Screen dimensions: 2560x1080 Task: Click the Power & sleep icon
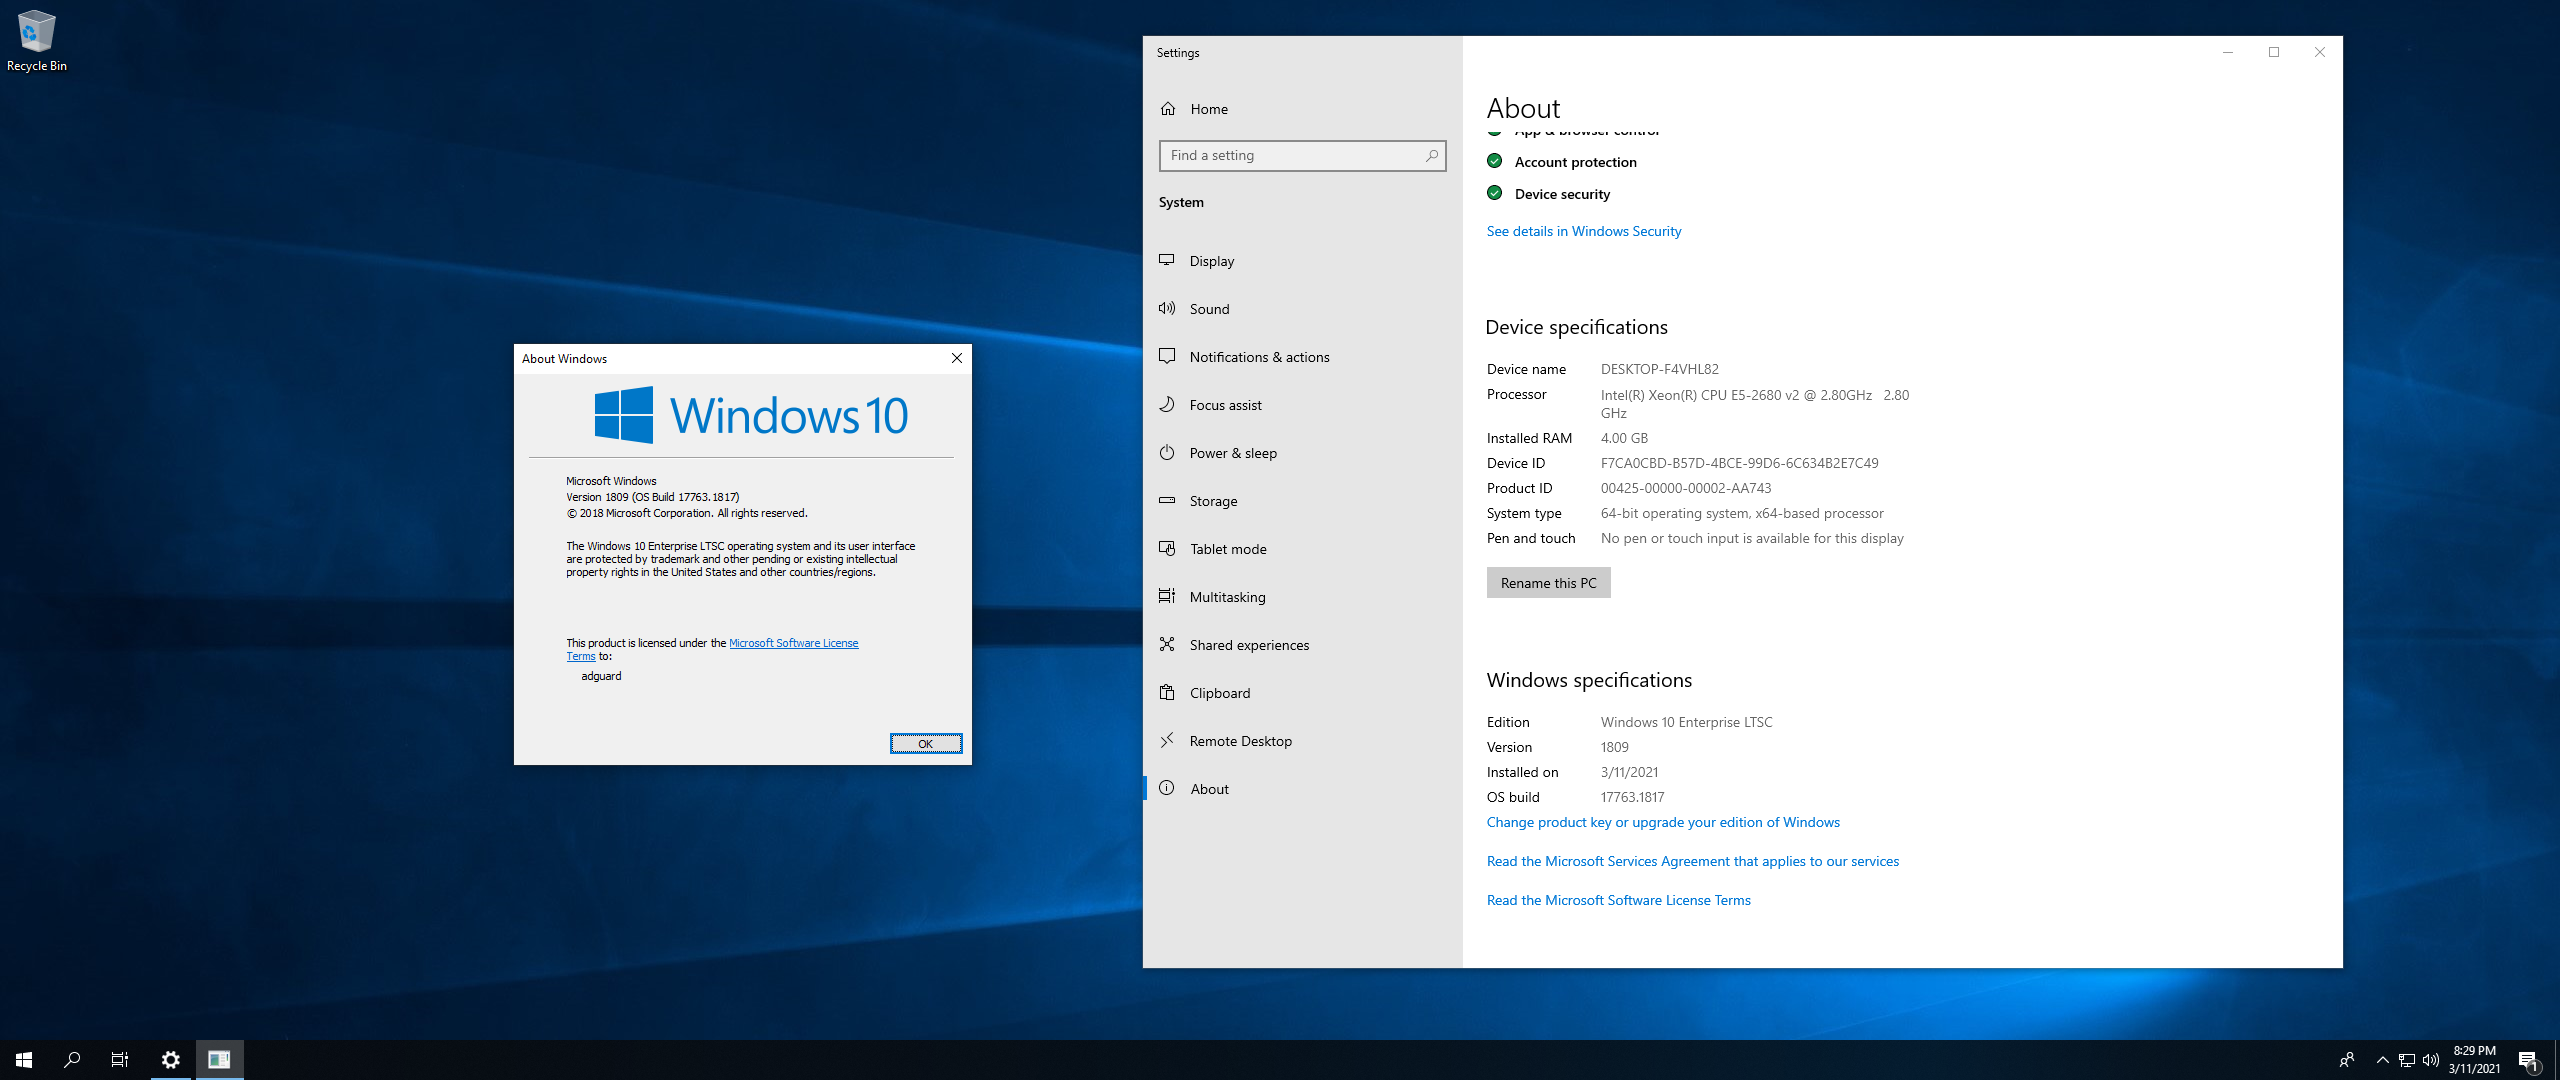coord(1167,452)
